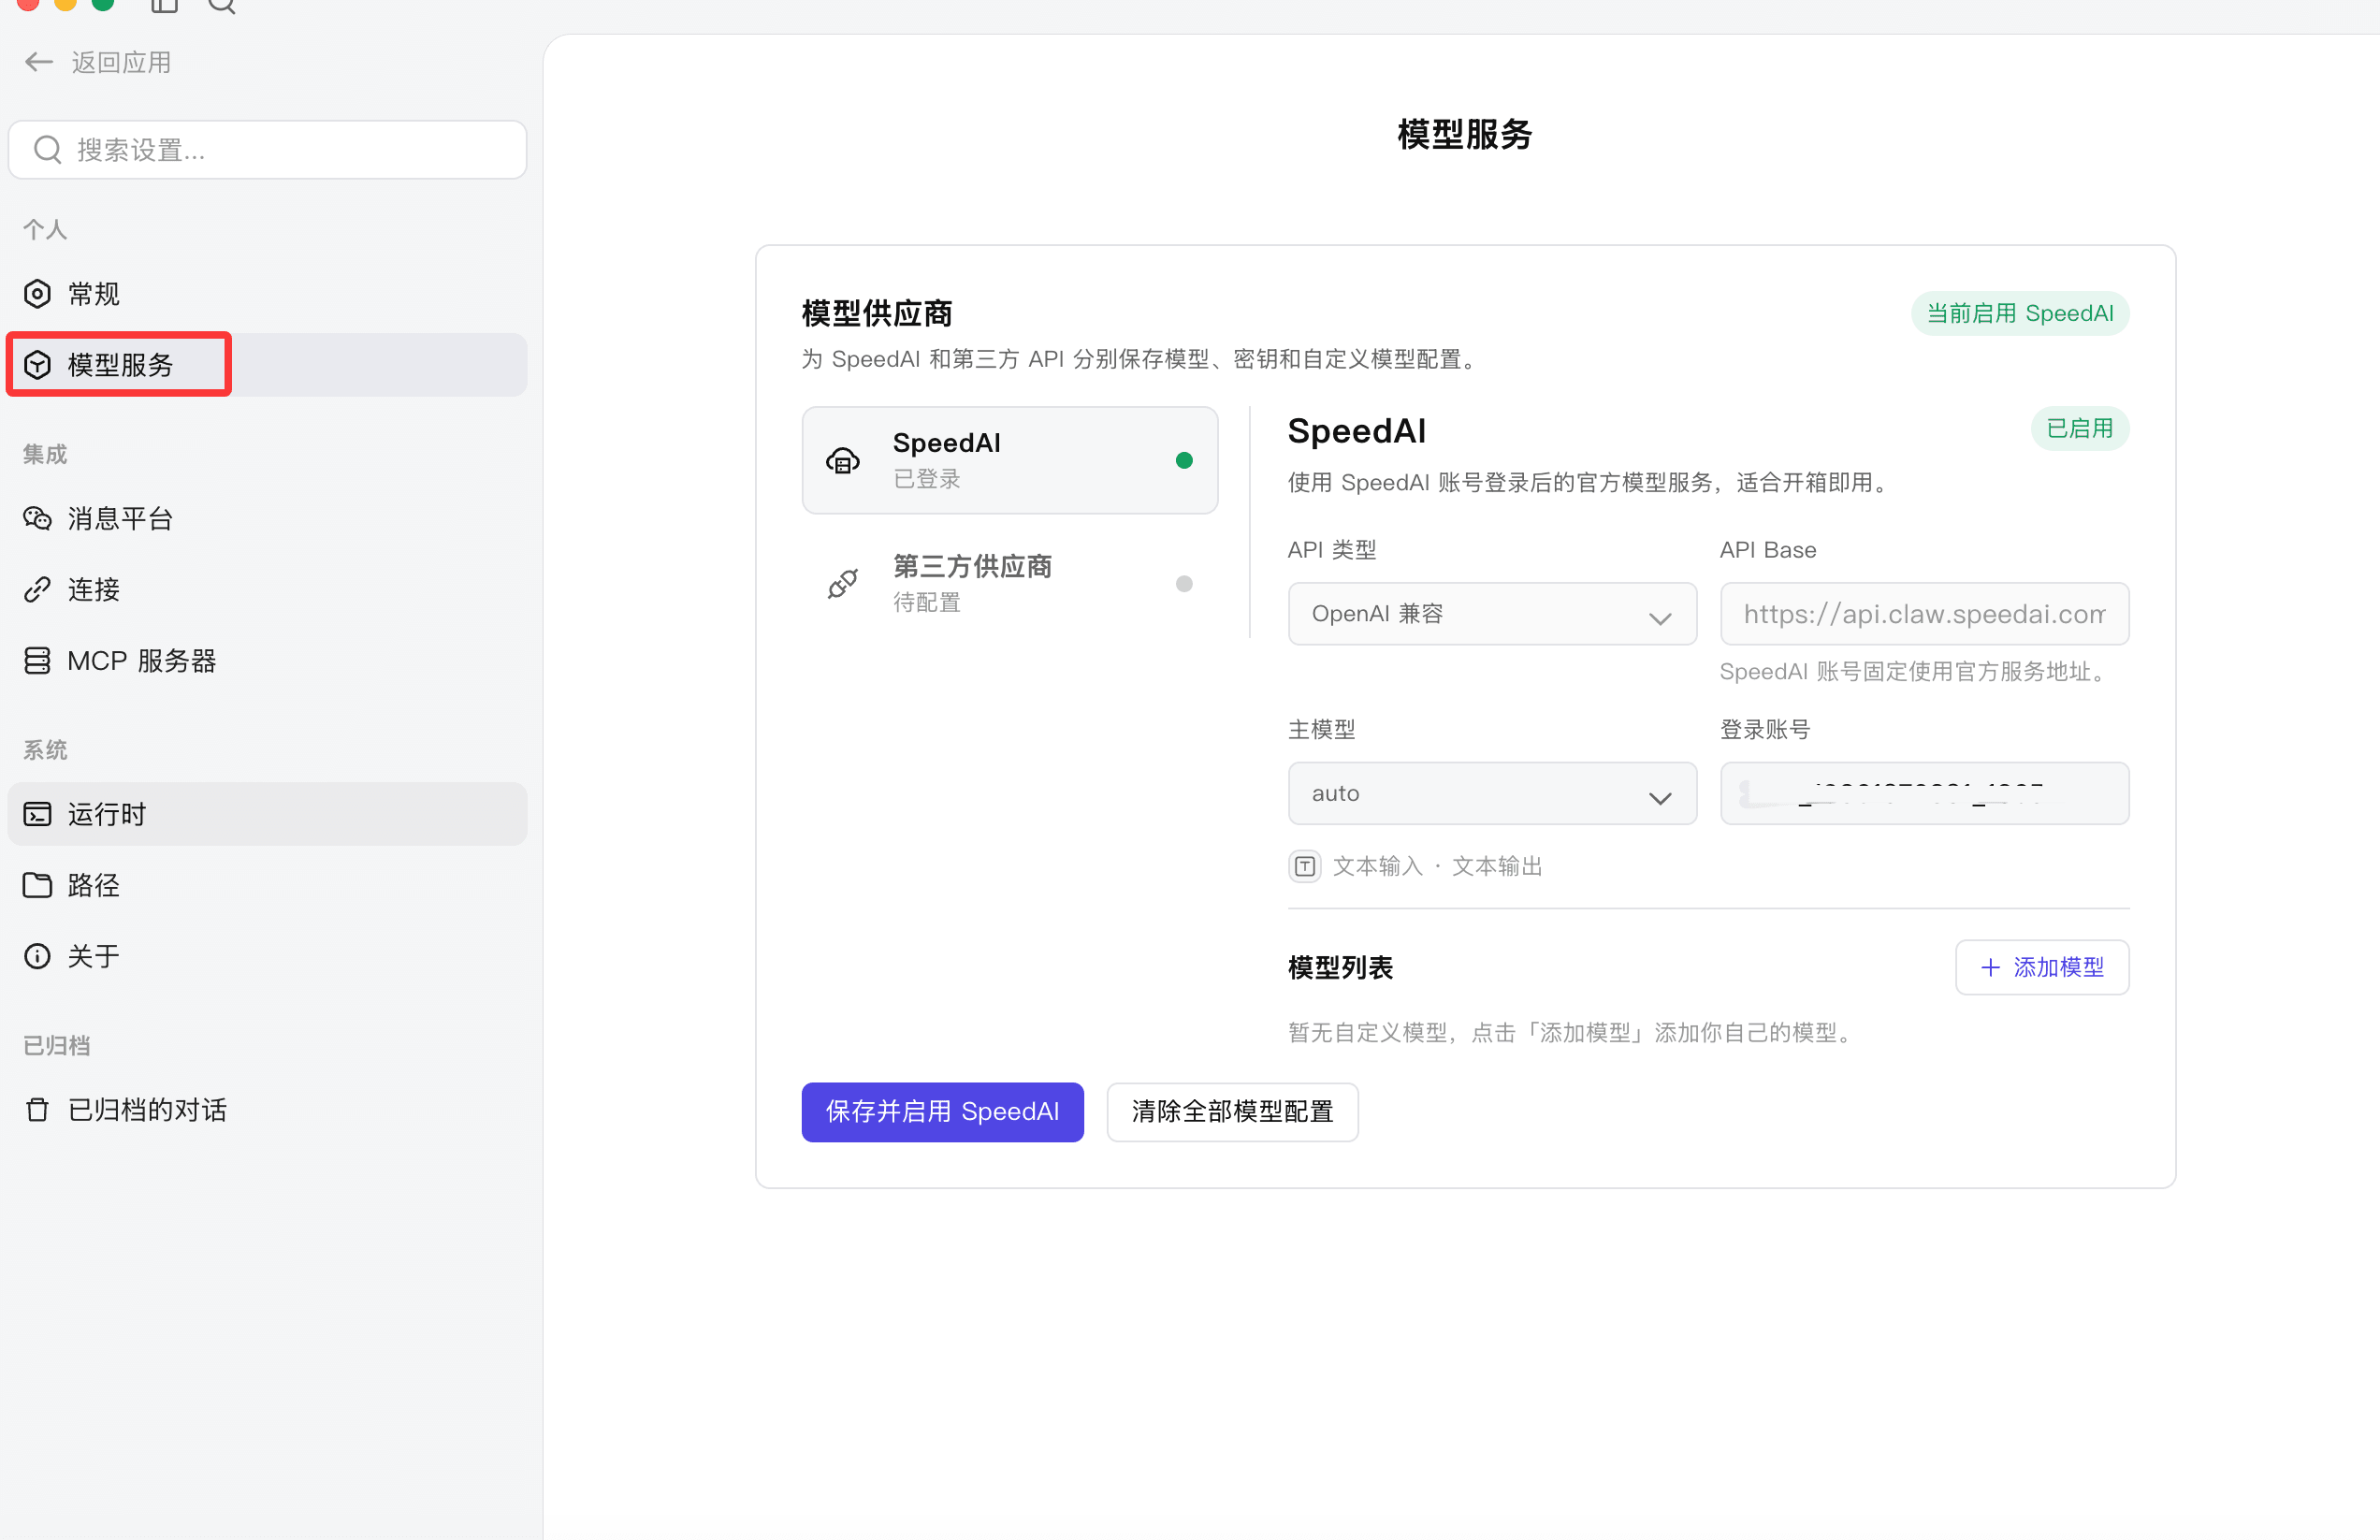Click the chat bubbles icon beside 消息平台
The height and width of the screenshot is (1540, 2380).
(x=37, y=518)
